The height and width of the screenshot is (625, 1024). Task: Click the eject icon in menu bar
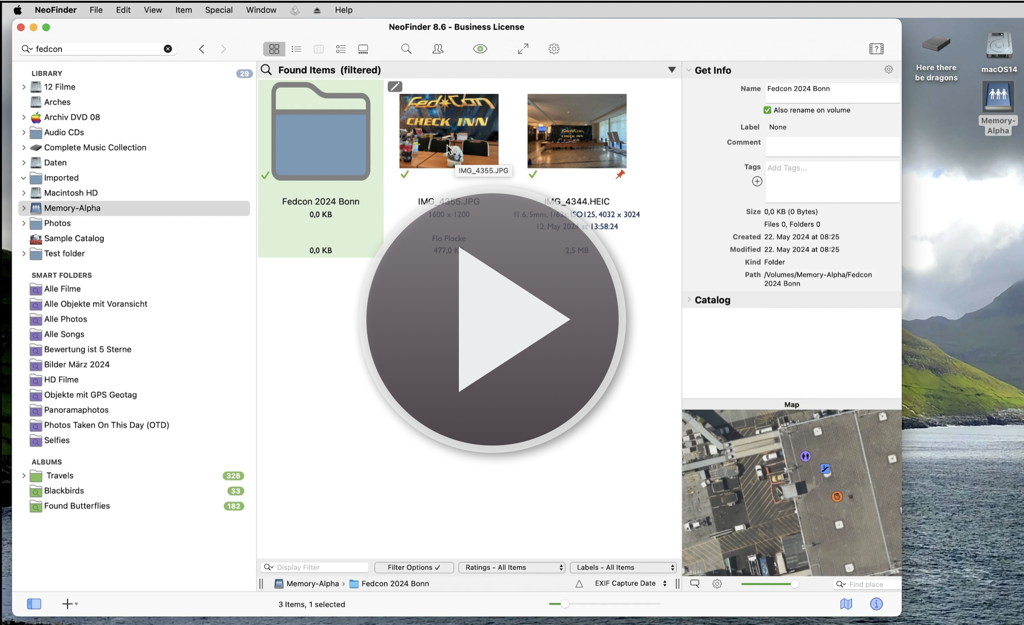click(317, 10)
